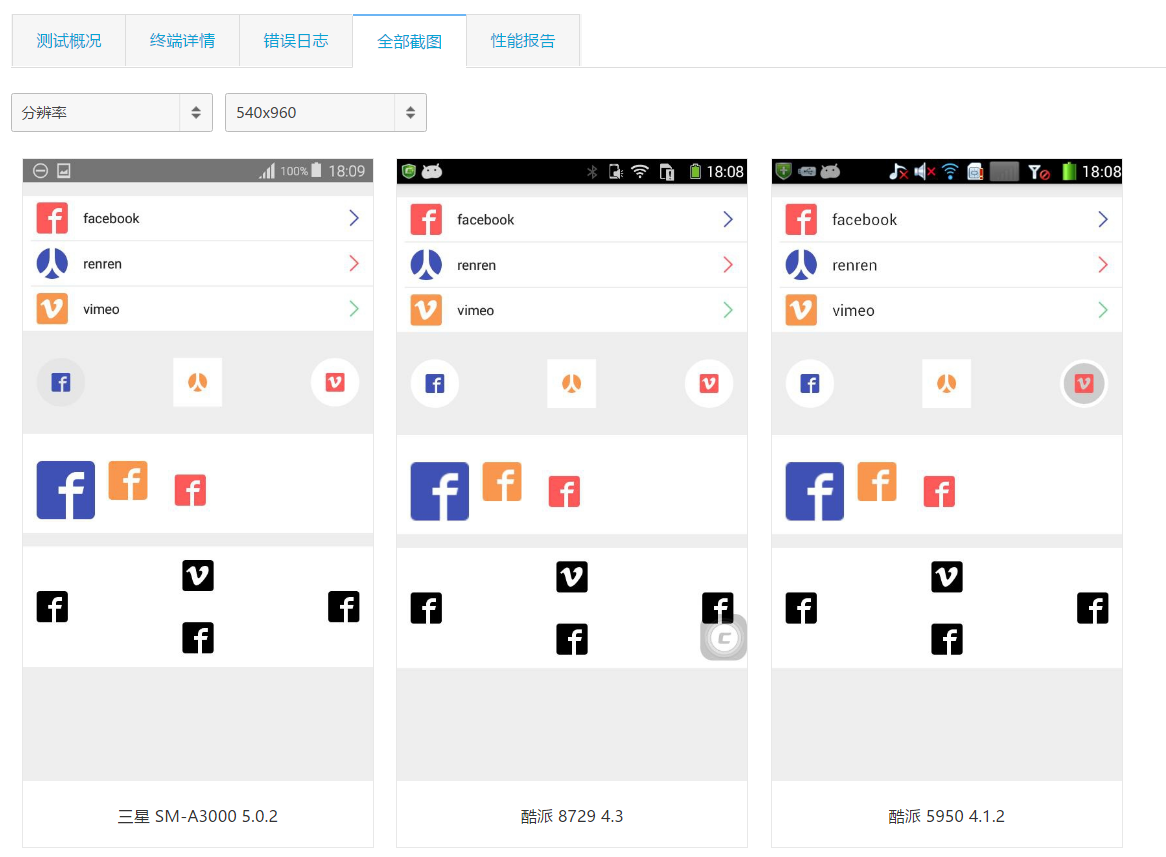Click renren icon in Coolpad 5950 list

point(801,265)
